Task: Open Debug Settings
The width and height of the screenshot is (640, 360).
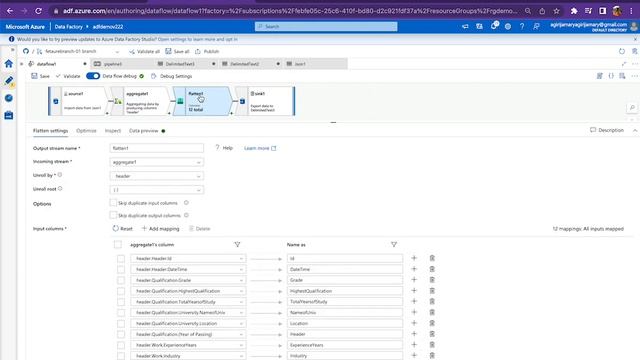Action: tap(171, 76)
